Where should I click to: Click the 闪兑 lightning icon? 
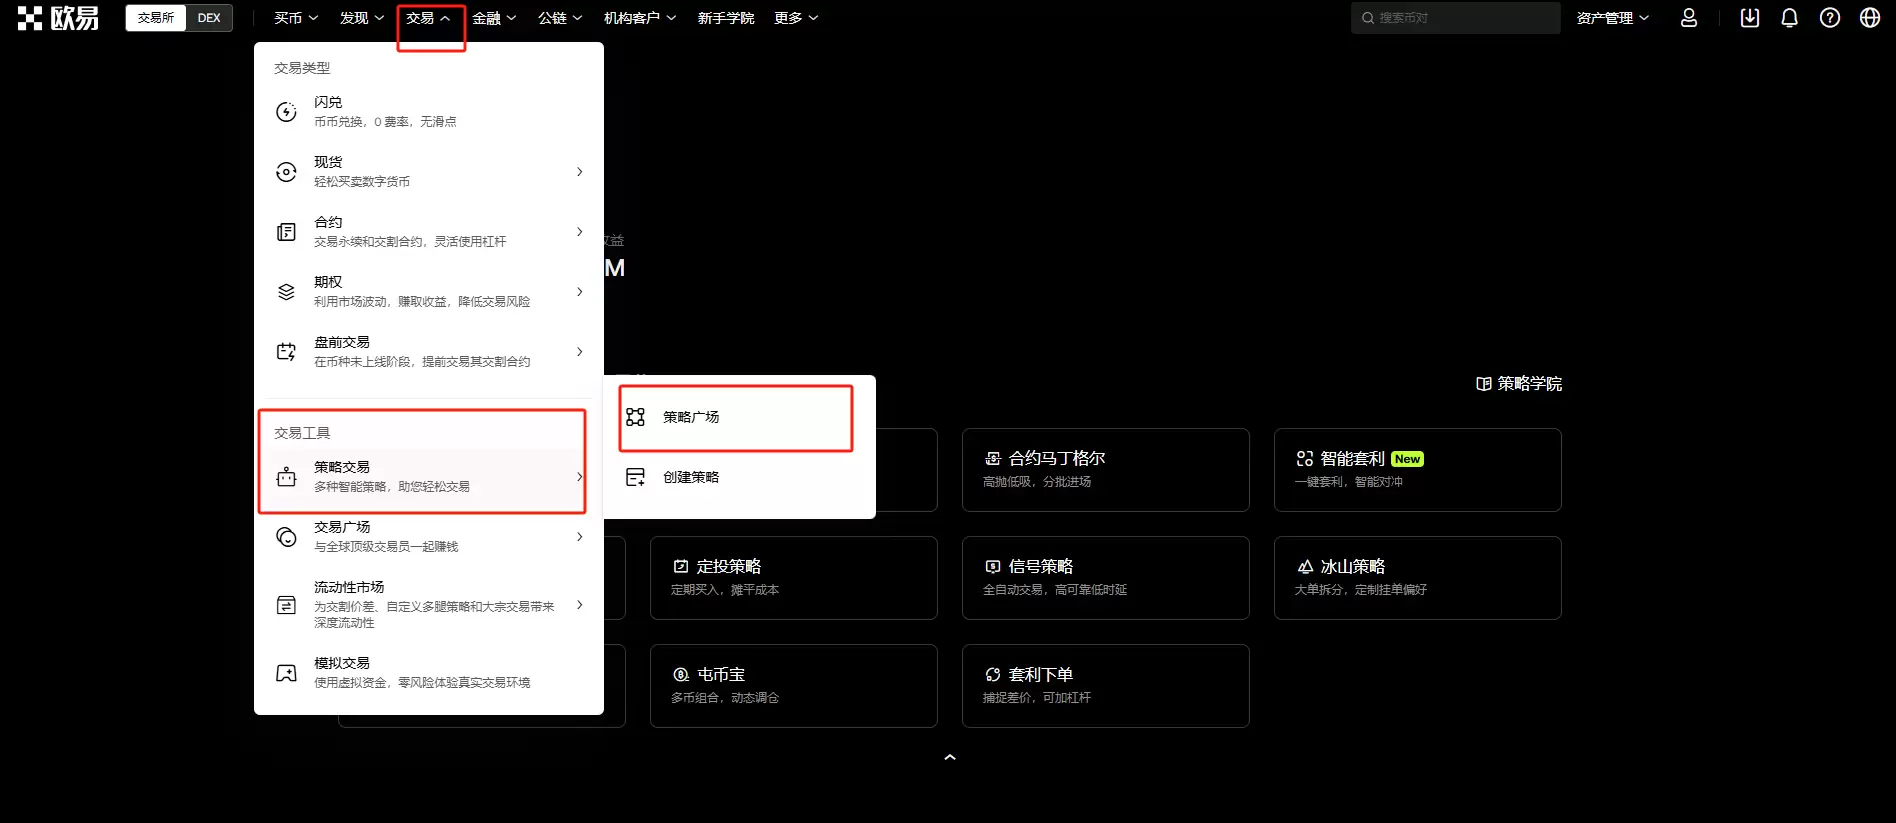286,112
